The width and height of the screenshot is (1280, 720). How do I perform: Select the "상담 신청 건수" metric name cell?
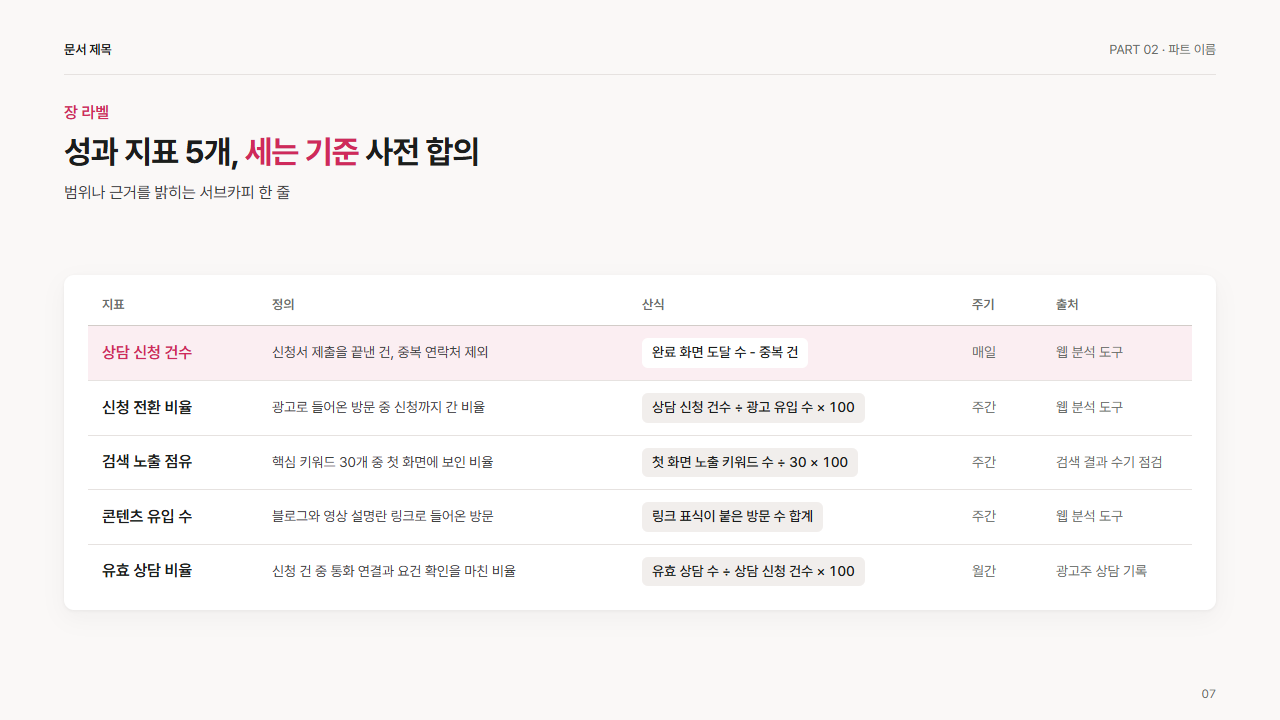[x=147, y=352]
